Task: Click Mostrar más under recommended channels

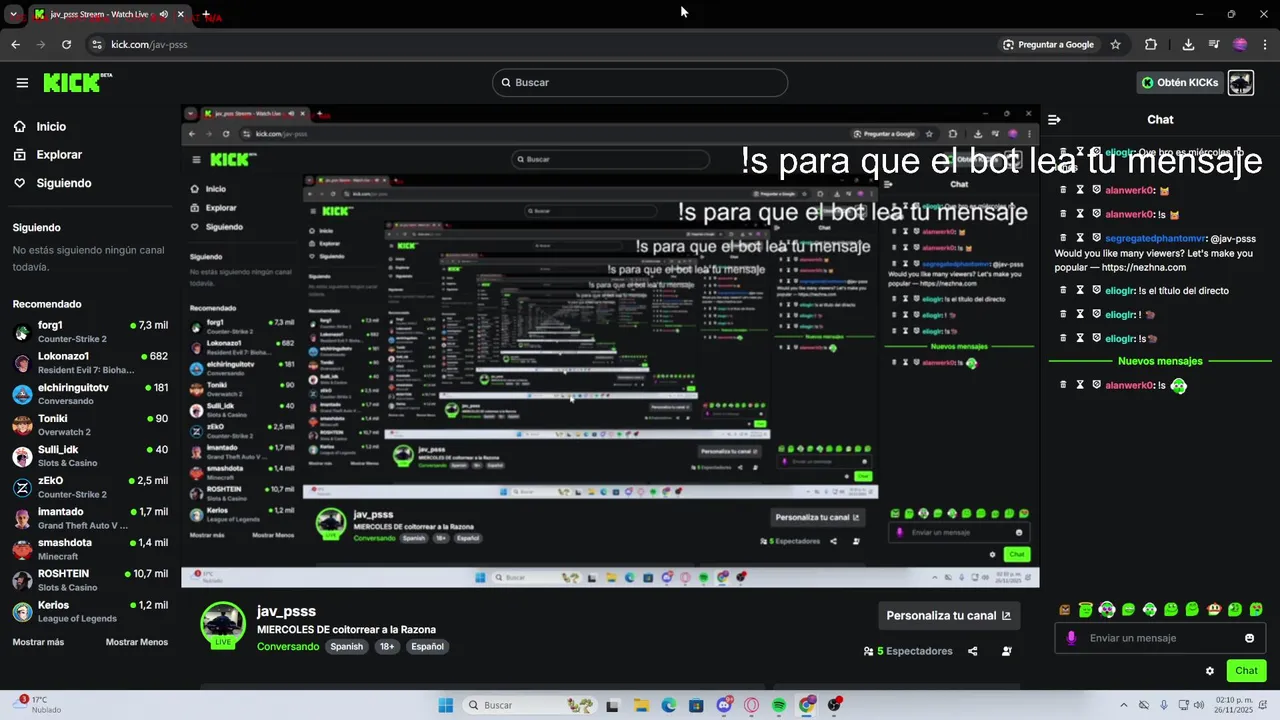Action: pos(38,642)
